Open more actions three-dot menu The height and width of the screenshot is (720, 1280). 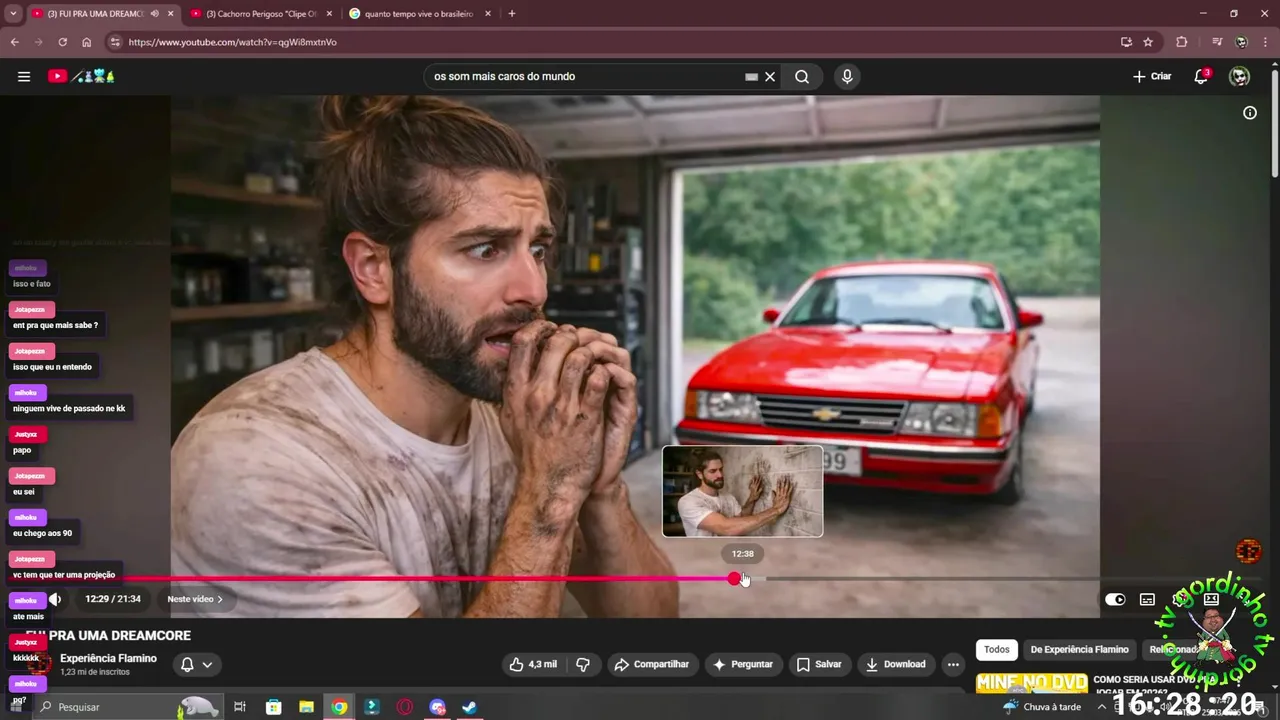pyautogui.click(x=953, y=664)
